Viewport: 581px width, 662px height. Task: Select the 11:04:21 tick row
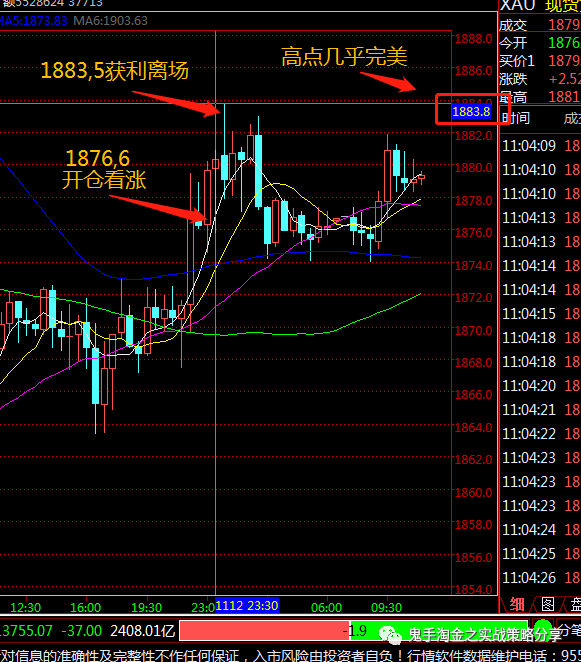click(x=540, y=410)
